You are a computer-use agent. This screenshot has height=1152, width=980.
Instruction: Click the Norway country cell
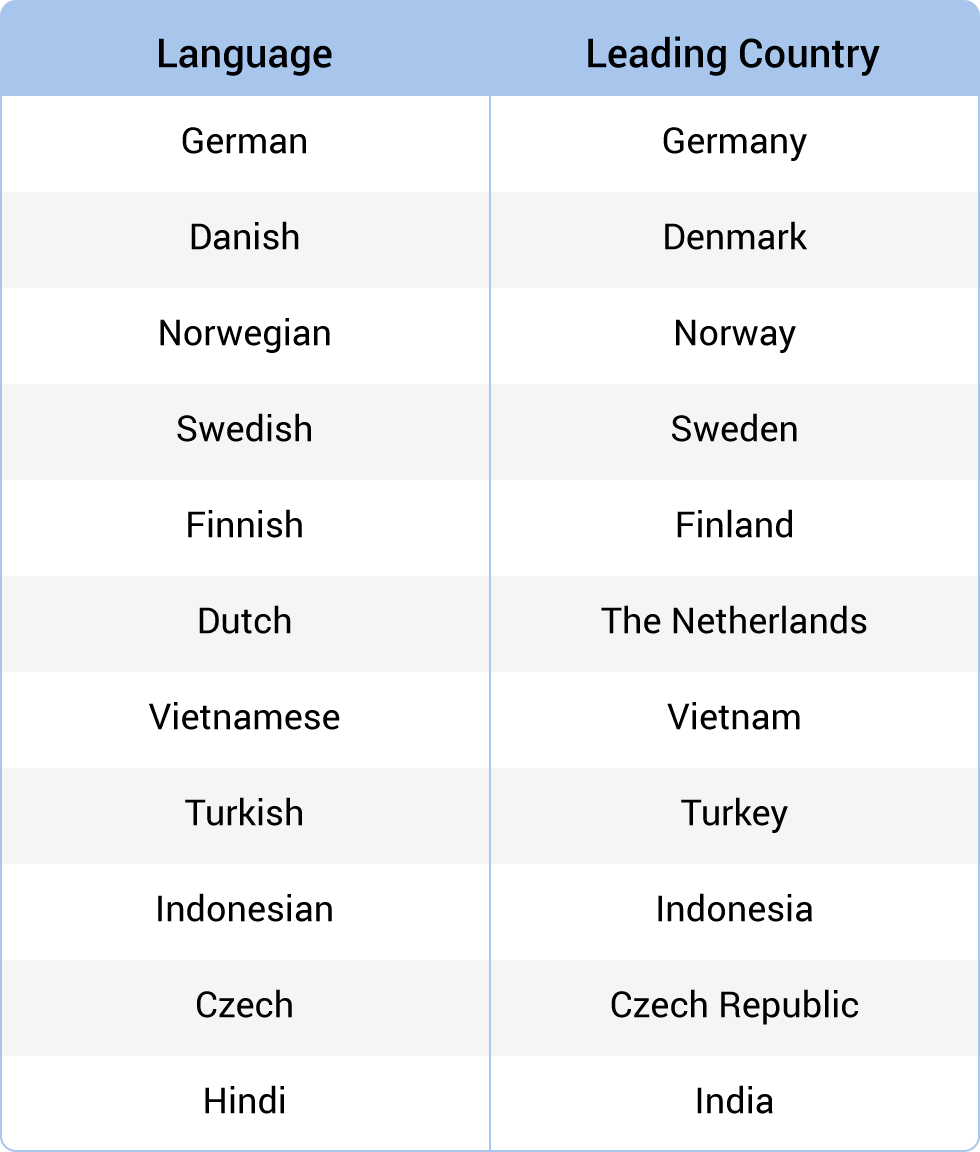[734, 333]
